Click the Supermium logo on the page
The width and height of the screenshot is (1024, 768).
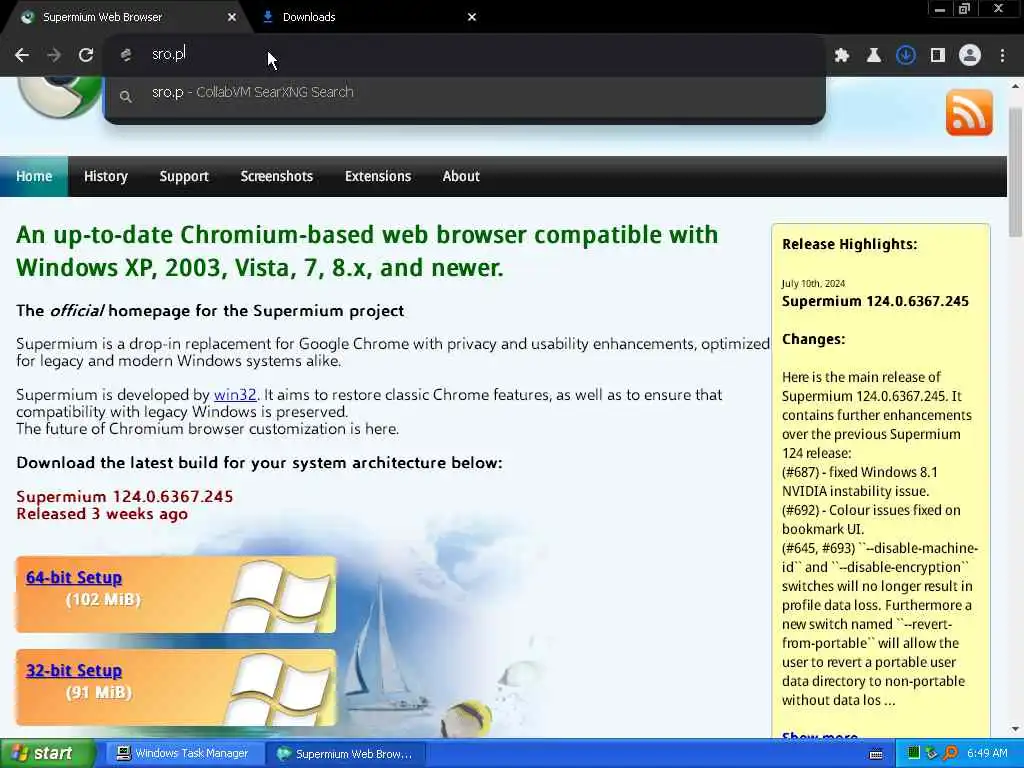pyautogui.click(x=60, y=97)
